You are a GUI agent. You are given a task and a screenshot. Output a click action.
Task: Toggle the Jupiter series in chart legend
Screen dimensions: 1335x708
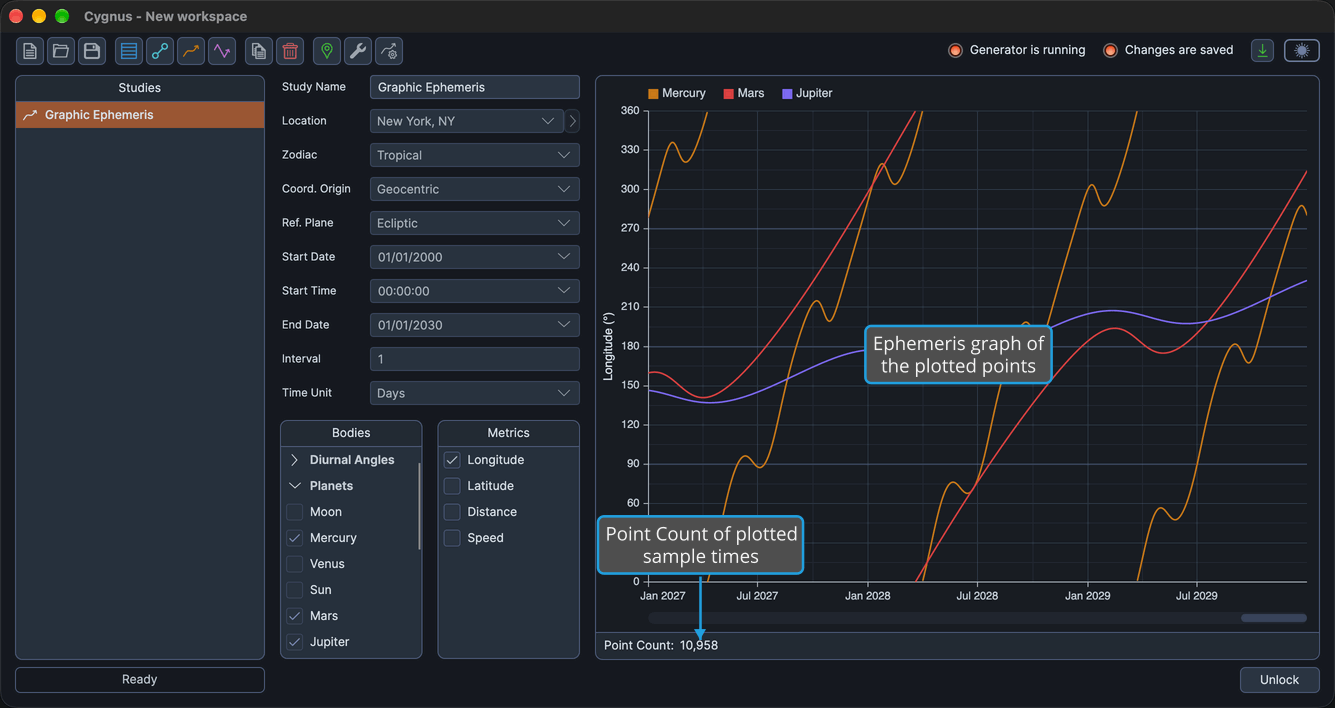pos(807,93)
